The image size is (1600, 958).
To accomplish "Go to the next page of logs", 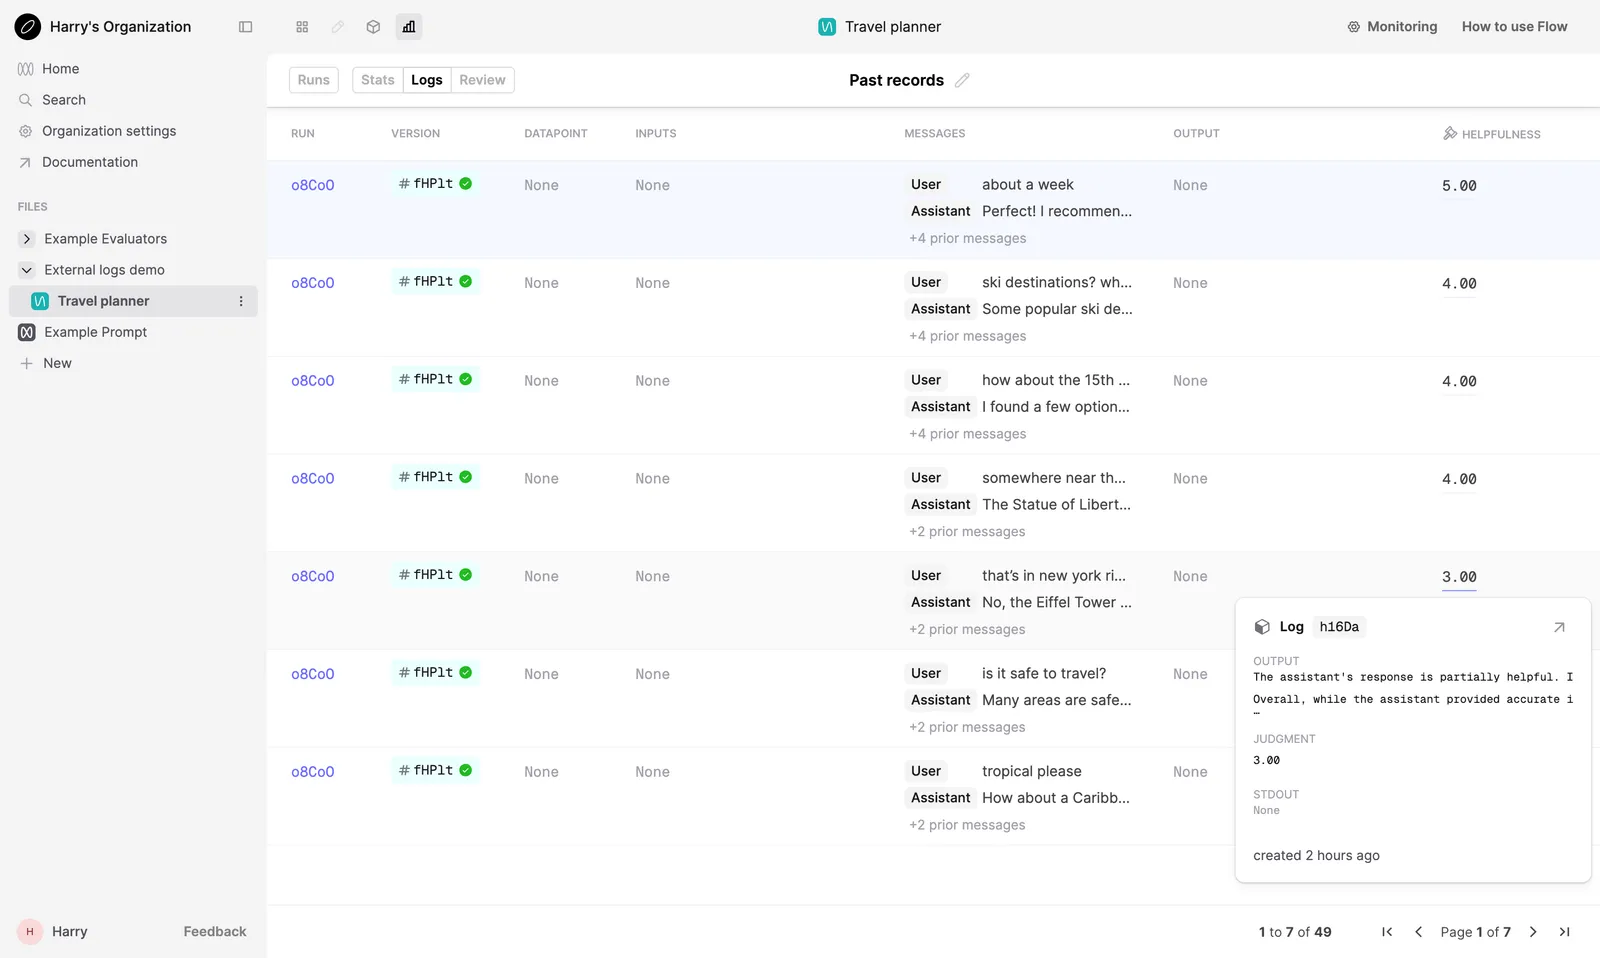I will click(1533, 932).
